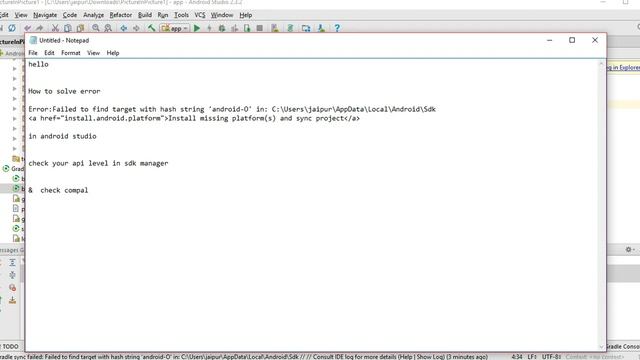Open SDK Manager icon in toolbar
The width and height of the screenshot is (640, 360).
[x=321, y=28]
